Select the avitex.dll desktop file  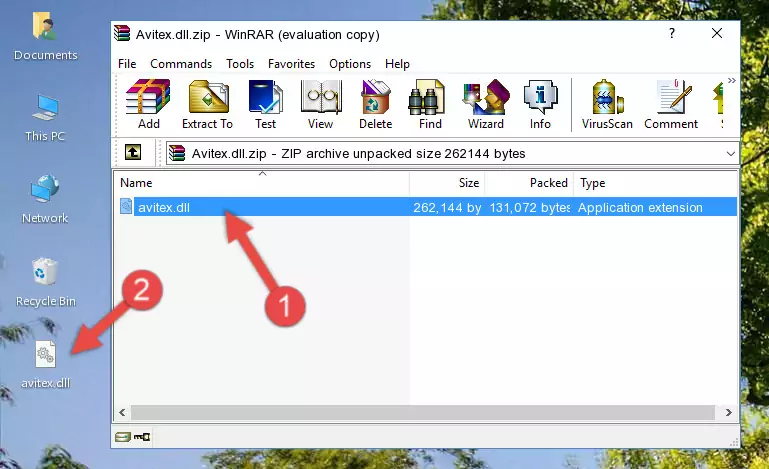(x=45, y=365)
